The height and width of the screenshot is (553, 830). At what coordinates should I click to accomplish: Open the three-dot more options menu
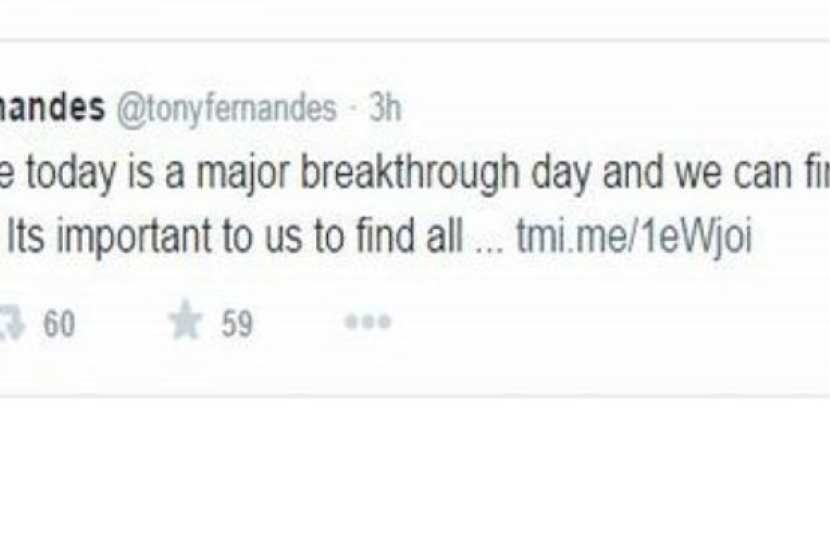tap(367, 323)
